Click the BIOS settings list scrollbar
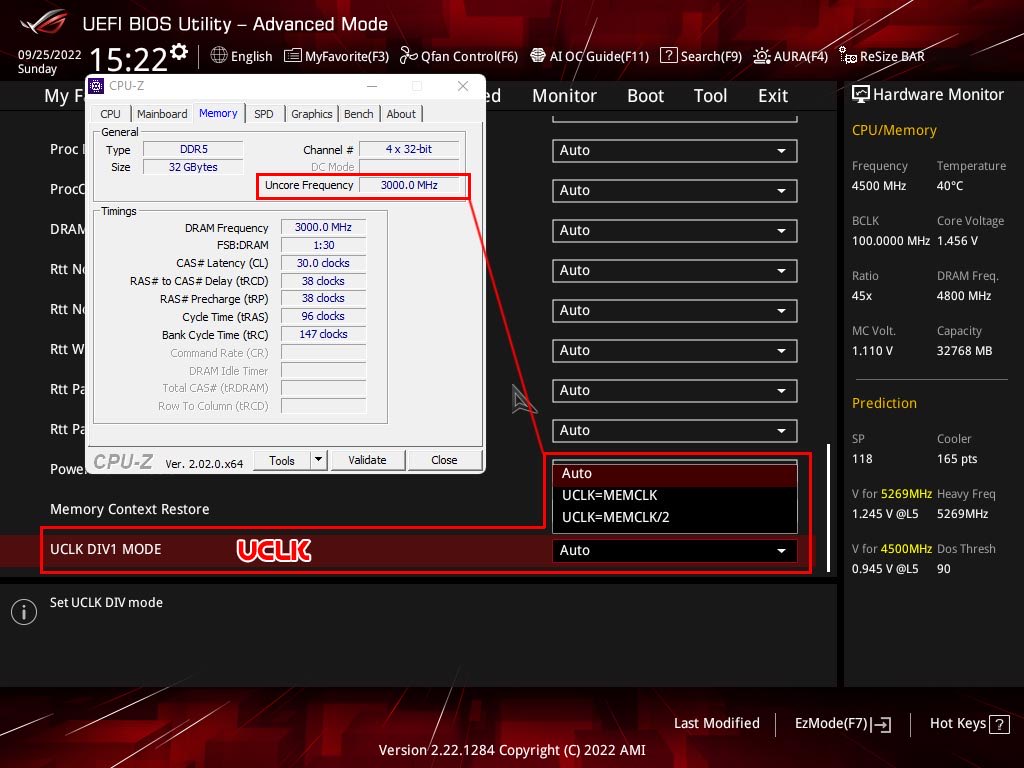 coord(829,508)
